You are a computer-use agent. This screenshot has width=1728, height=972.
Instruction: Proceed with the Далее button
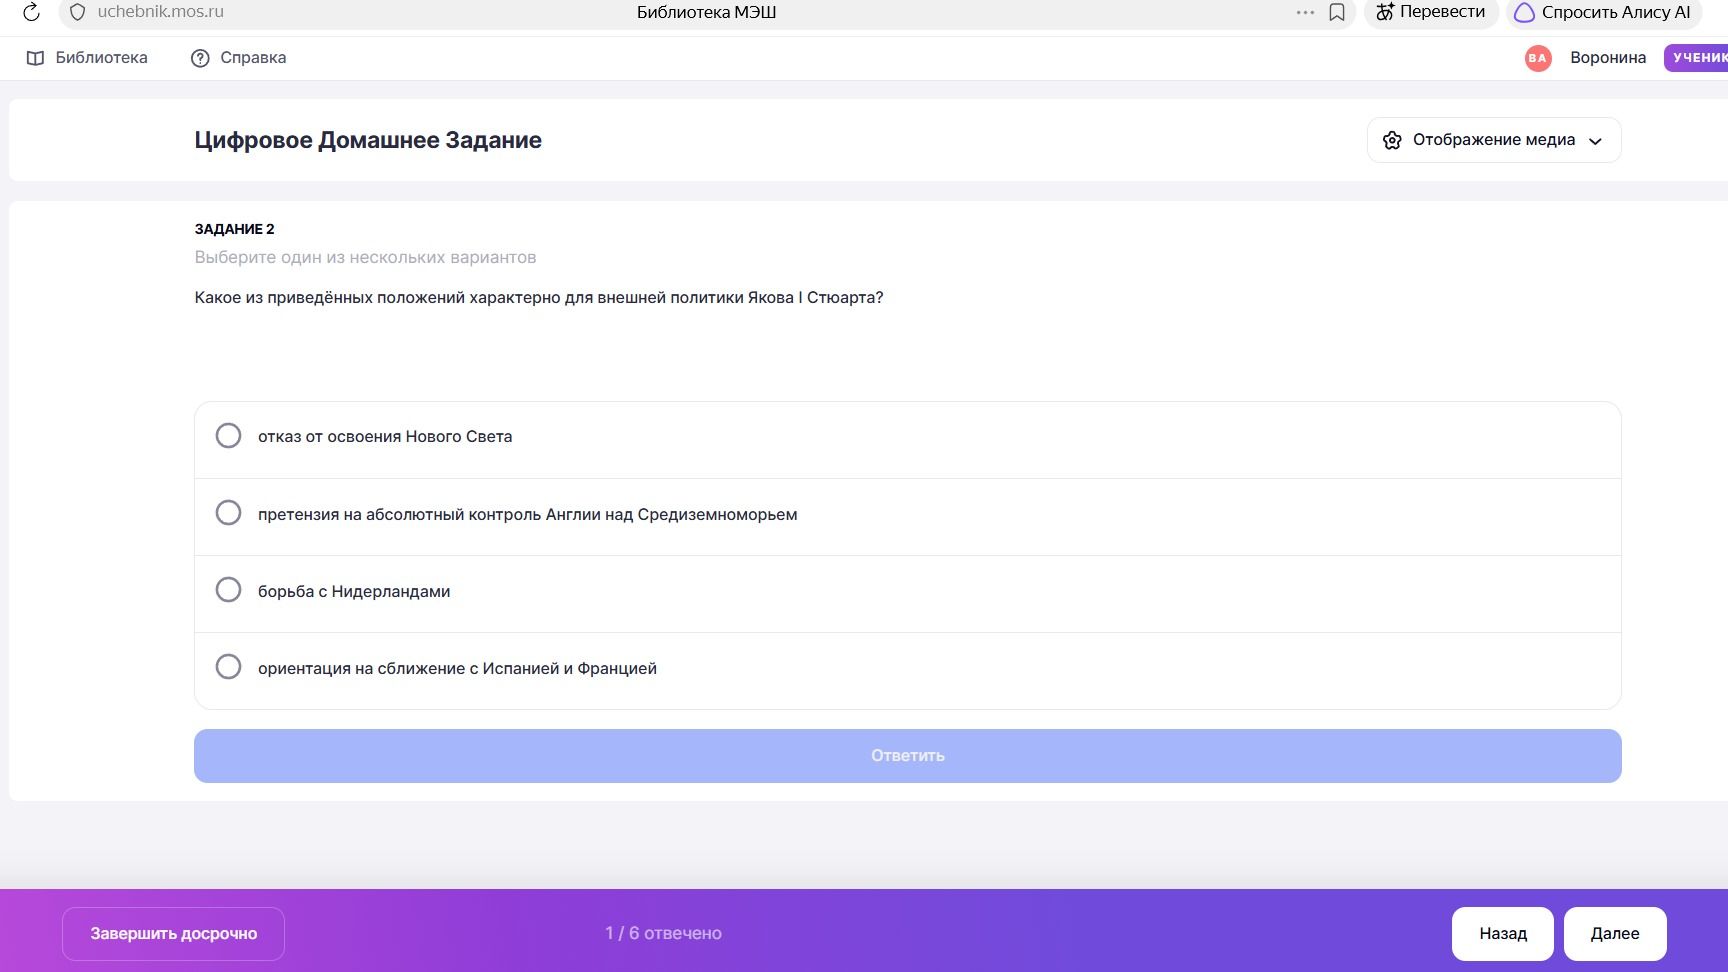click(1615, 934)
